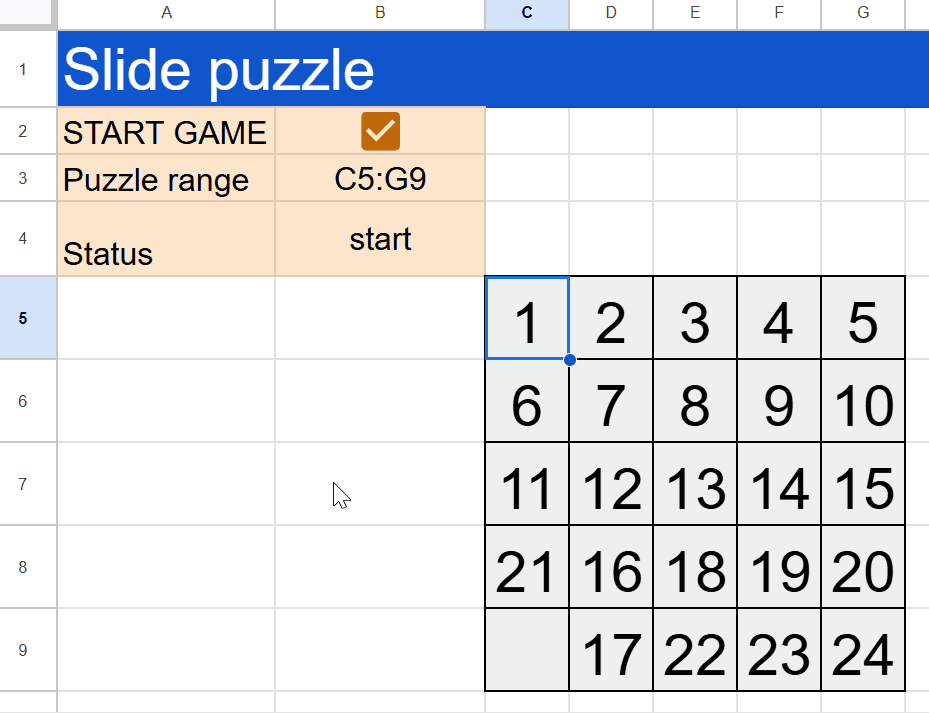The width and height of the screenshot is (929, 713).
Task: Click puzzle tile number 17
Action: click(610, 650)
